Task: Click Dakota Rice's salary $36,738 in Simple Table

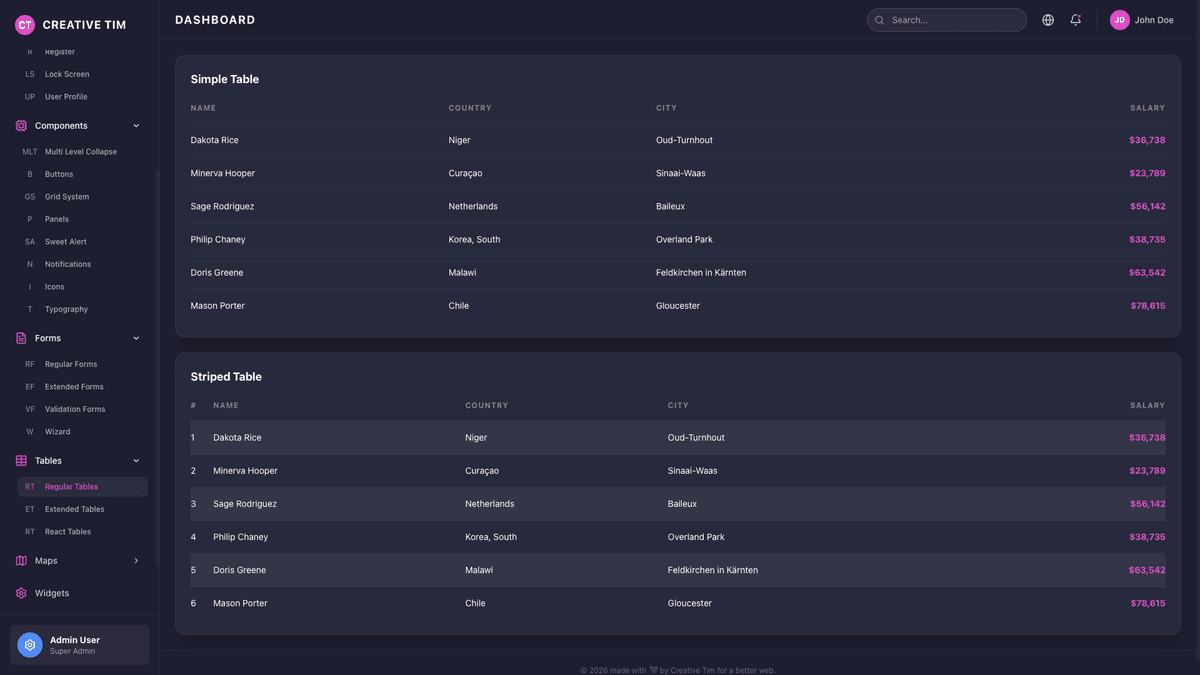Action: 1147,140
